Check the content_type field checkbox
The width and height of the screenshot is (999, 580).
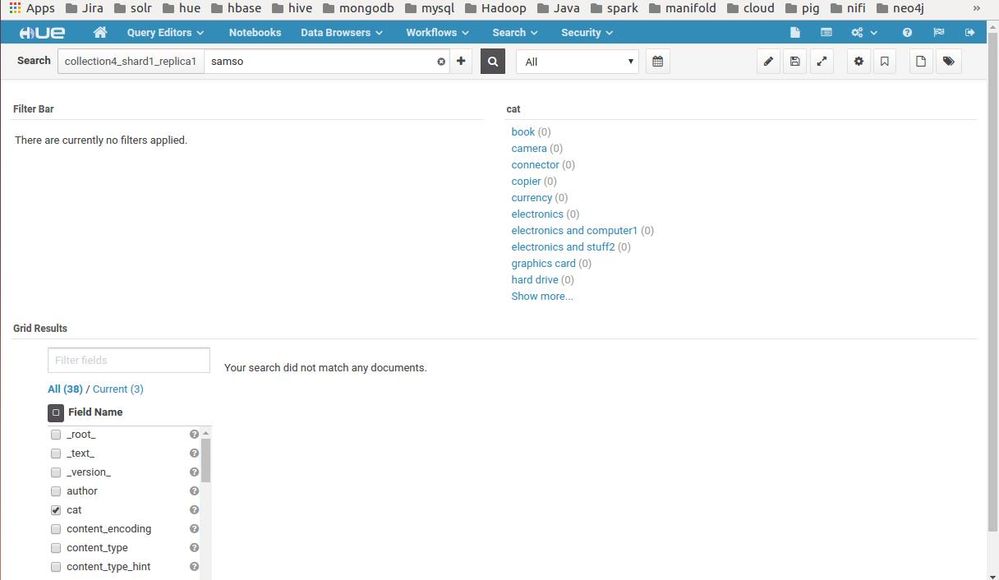55,547
